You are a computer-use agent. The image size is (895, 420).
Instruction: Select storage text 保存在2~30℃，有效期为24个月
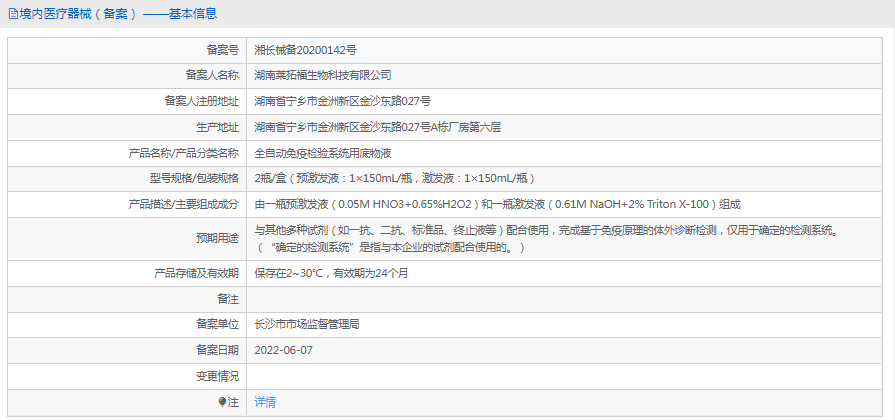[331, 273]
